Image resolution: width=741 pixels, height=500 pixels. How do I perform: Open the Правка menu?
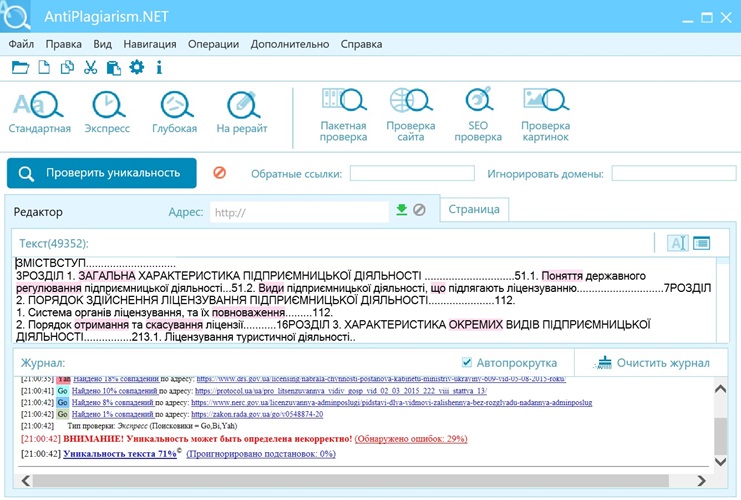coord(64,44)
